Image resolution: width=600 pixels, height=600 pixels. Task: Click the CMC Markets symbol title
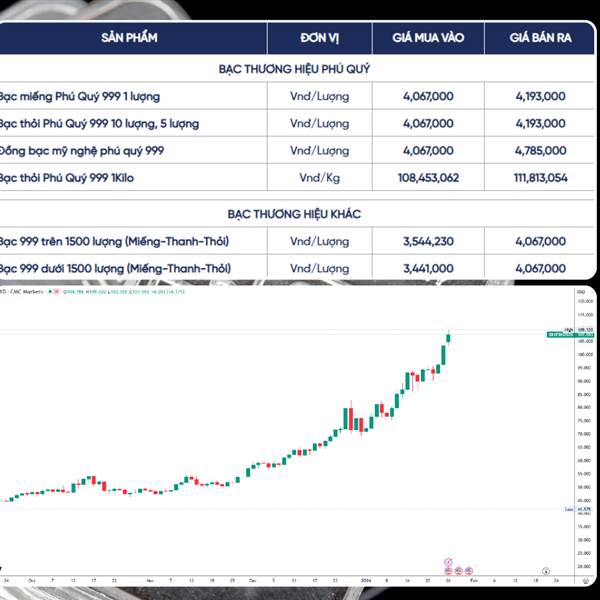(x=22, y=292)
